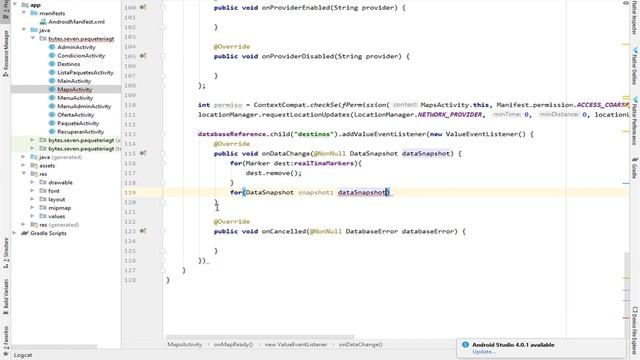Click the info icon in update notification
This screenshot has width=640, height=360.
(x=465, y=344)
